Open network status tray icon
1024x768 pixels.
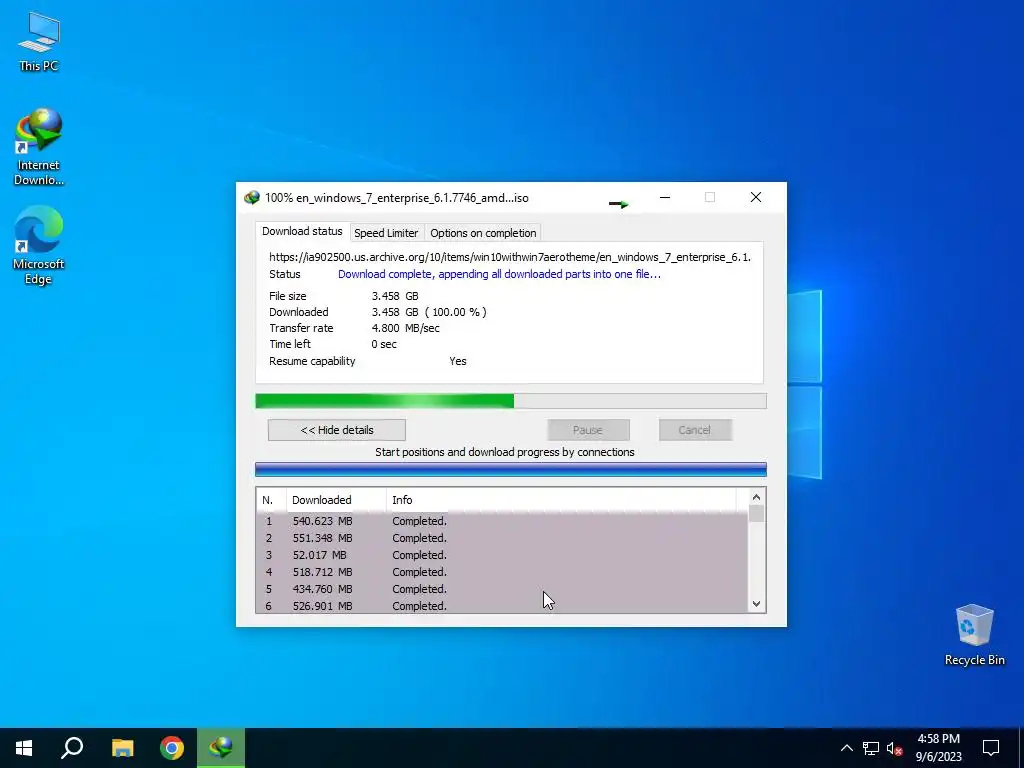(871, 748)
